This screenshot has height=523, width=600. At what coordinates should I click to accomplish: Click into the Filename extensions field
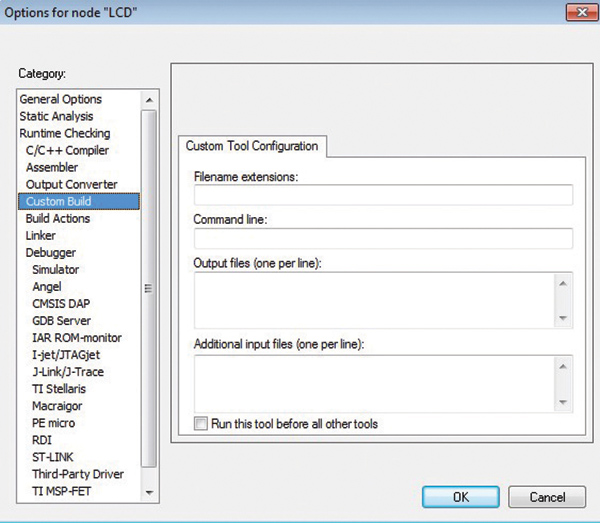coord(383,195)
